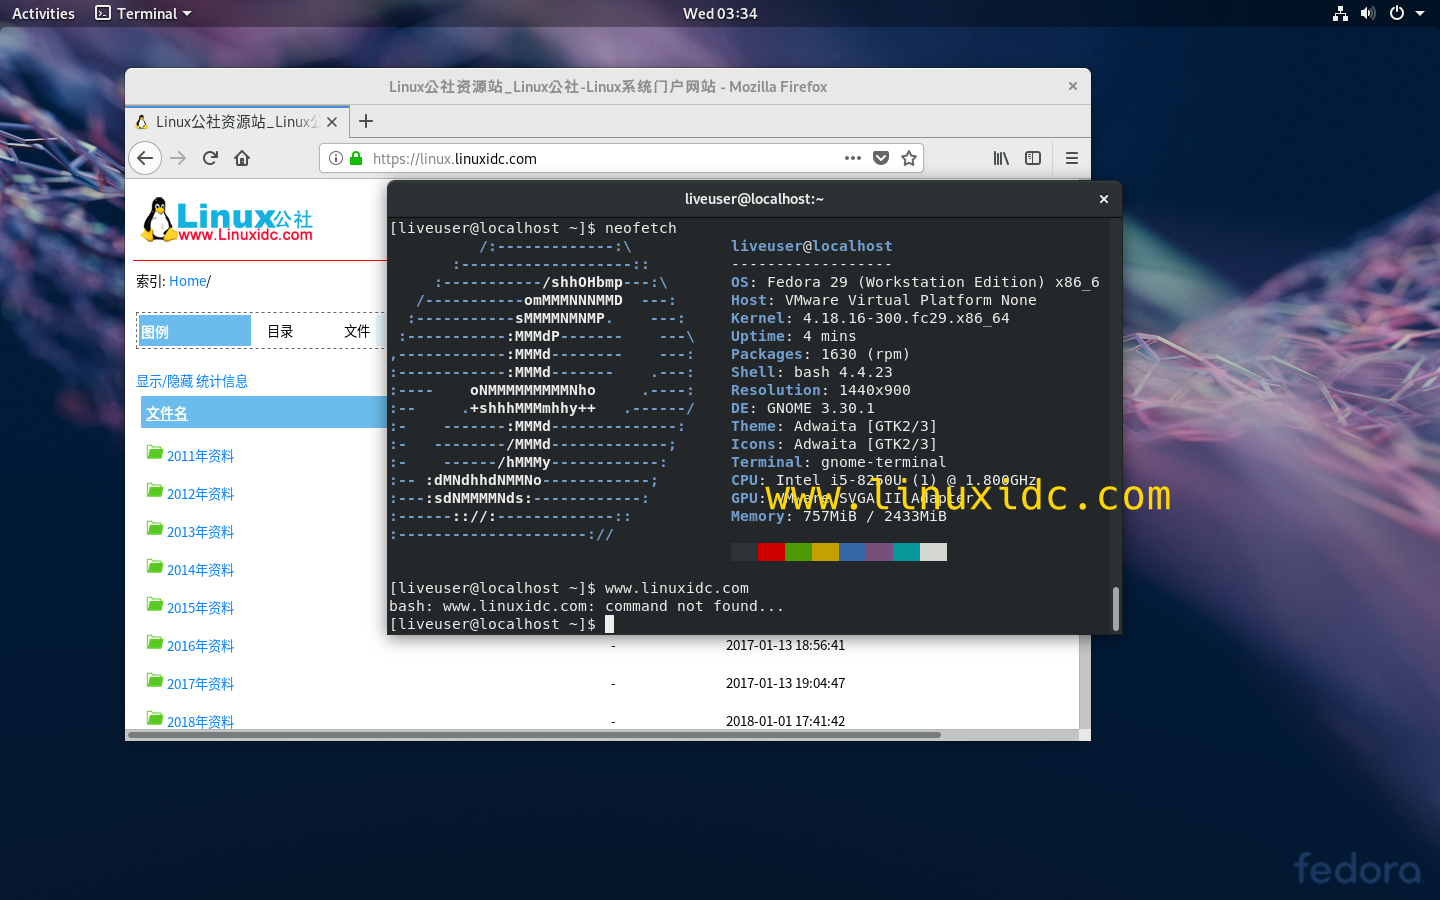Open folder icon for 2016年资料
This screenshot has height=900, width=1440.
[x=154, y=642]
